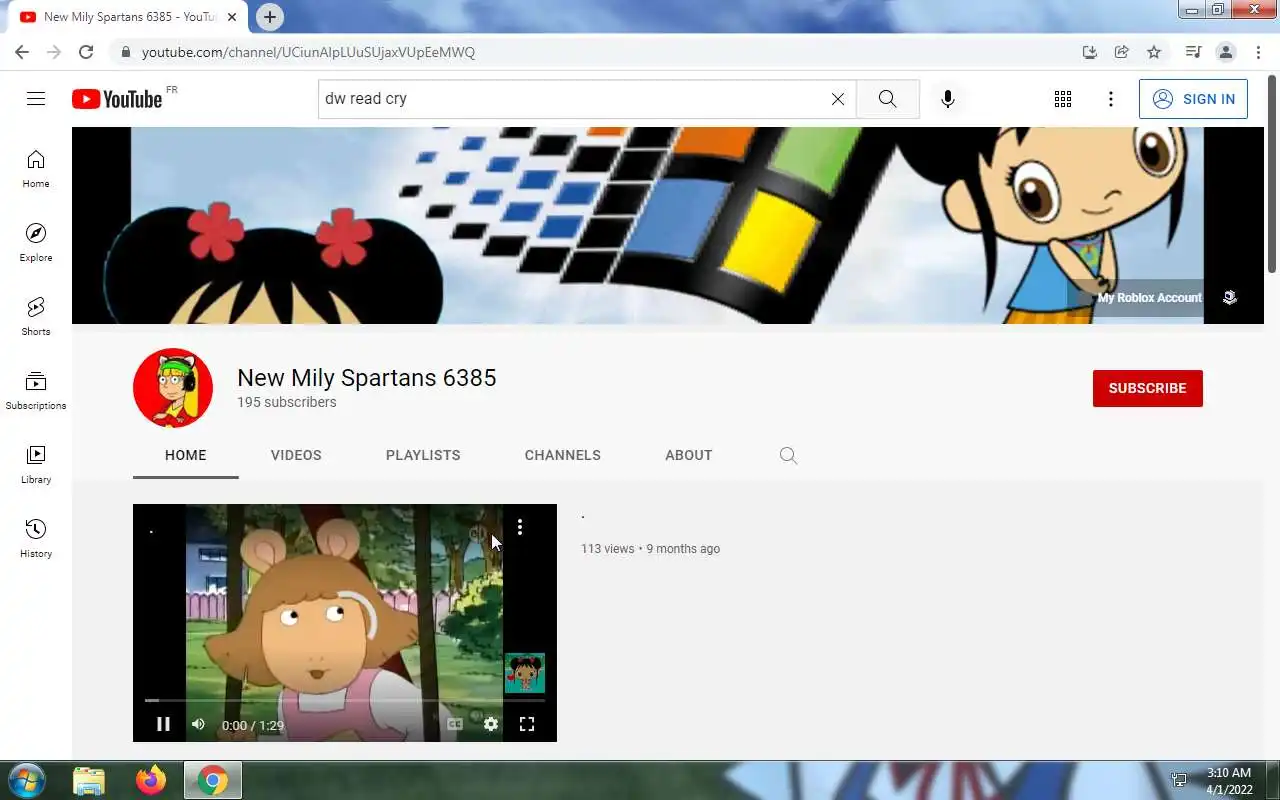1280x800 pixels.
Task: Open the My Roblox Account banner link
Action: (x=1149, y=298)
